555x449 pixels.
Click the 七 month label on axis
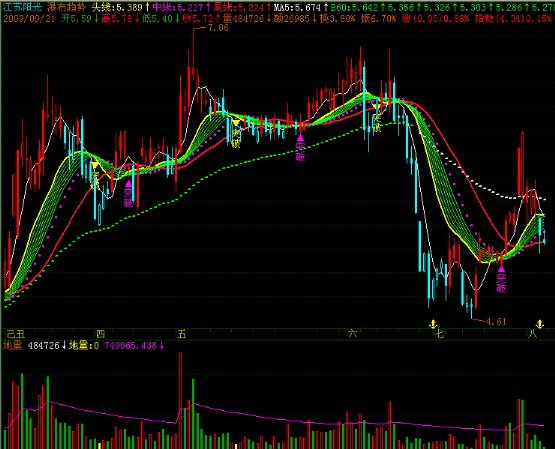pyautogui.click(x=439, y=334)
